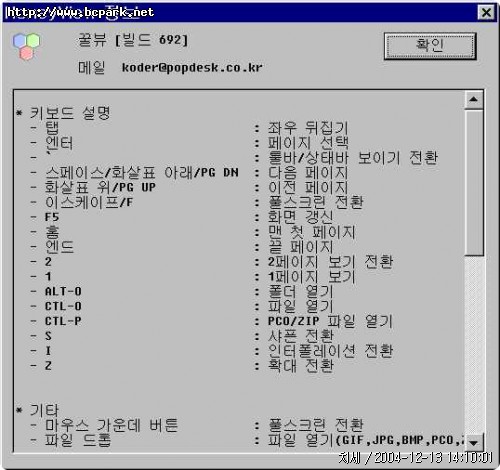The image size is (500, 470).
Task: Click the heading 기타
Action: [44, 410]
